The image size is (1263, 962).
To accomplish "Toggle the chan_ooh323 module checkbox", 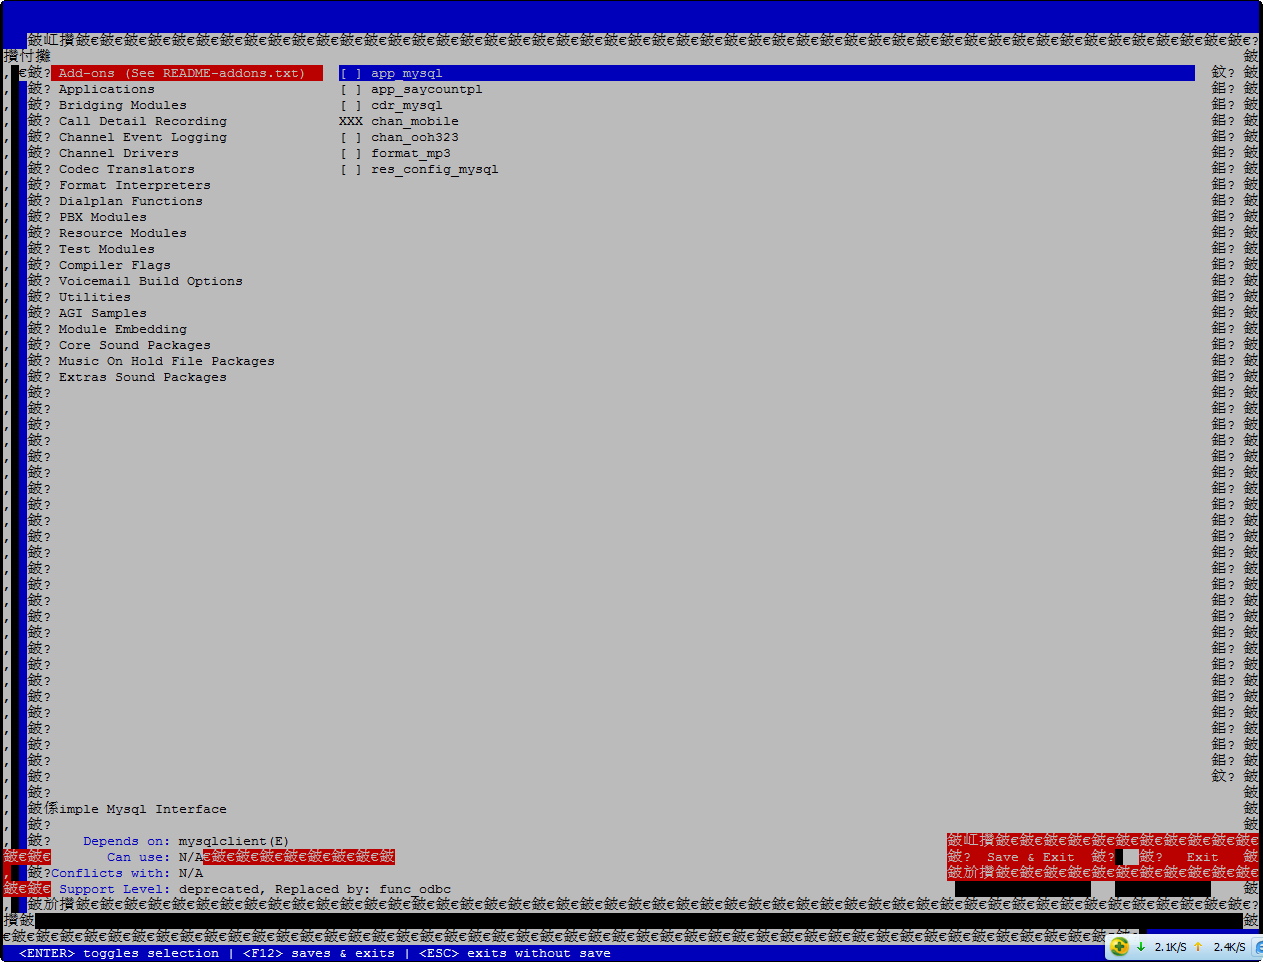I will pyautogui.click(x=351, y=137).
